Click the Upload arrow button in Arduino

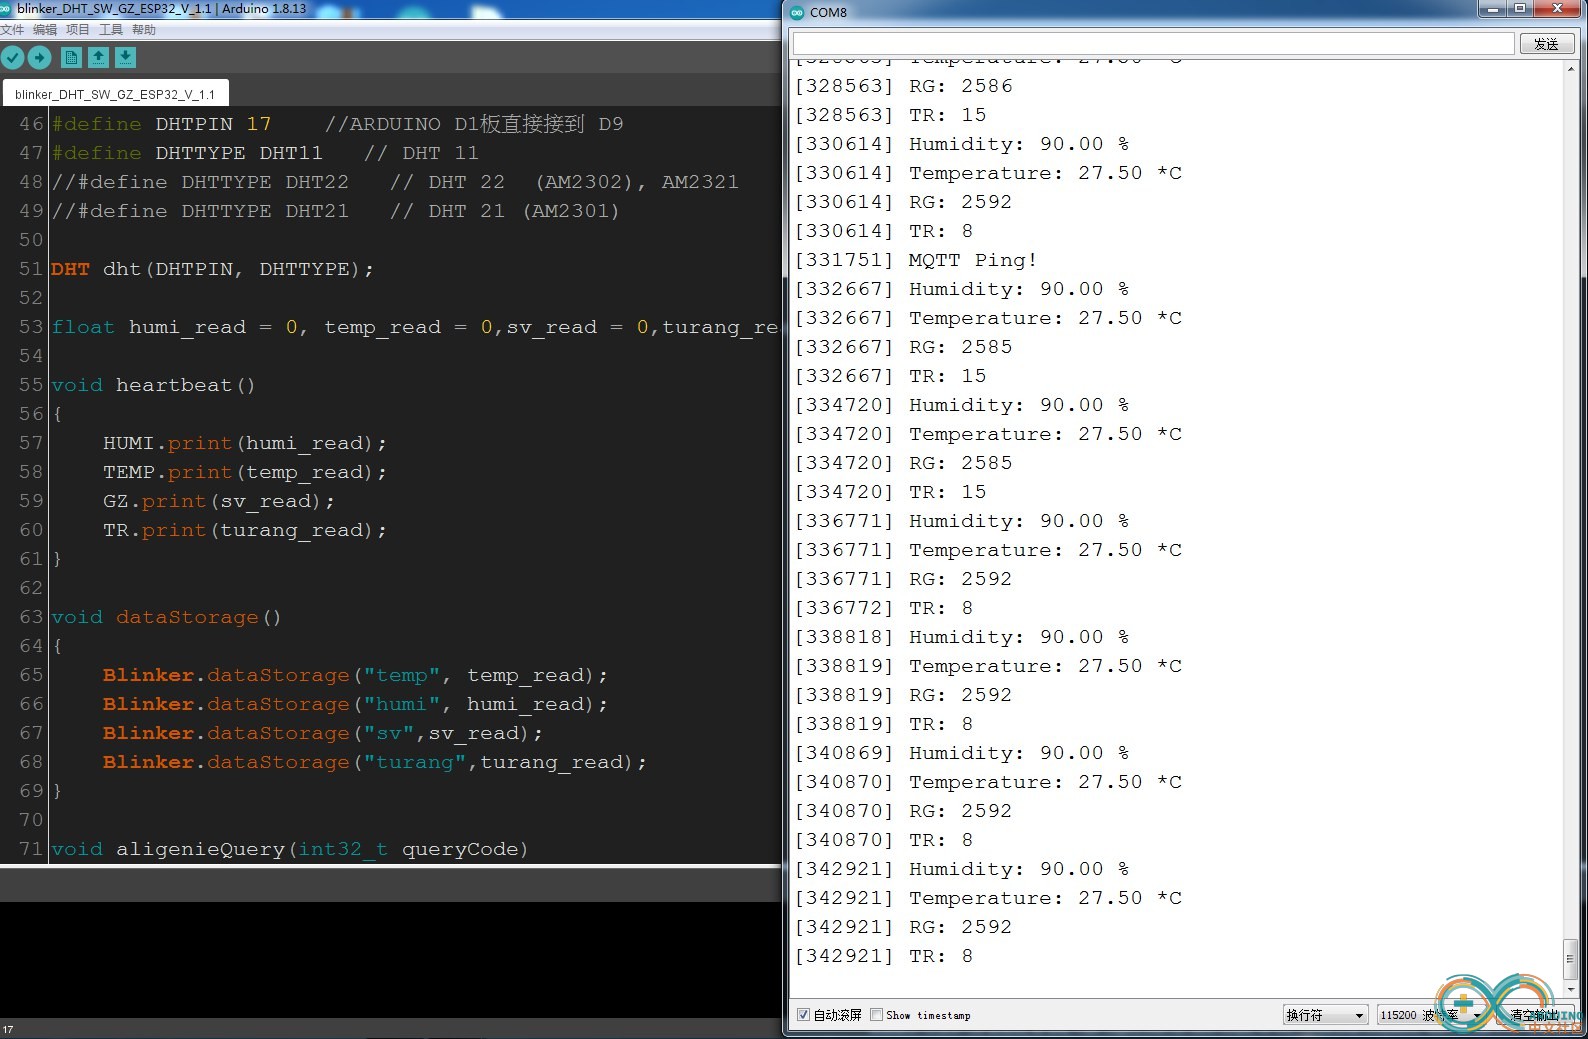pyautogui.click(x=39, y=58)
